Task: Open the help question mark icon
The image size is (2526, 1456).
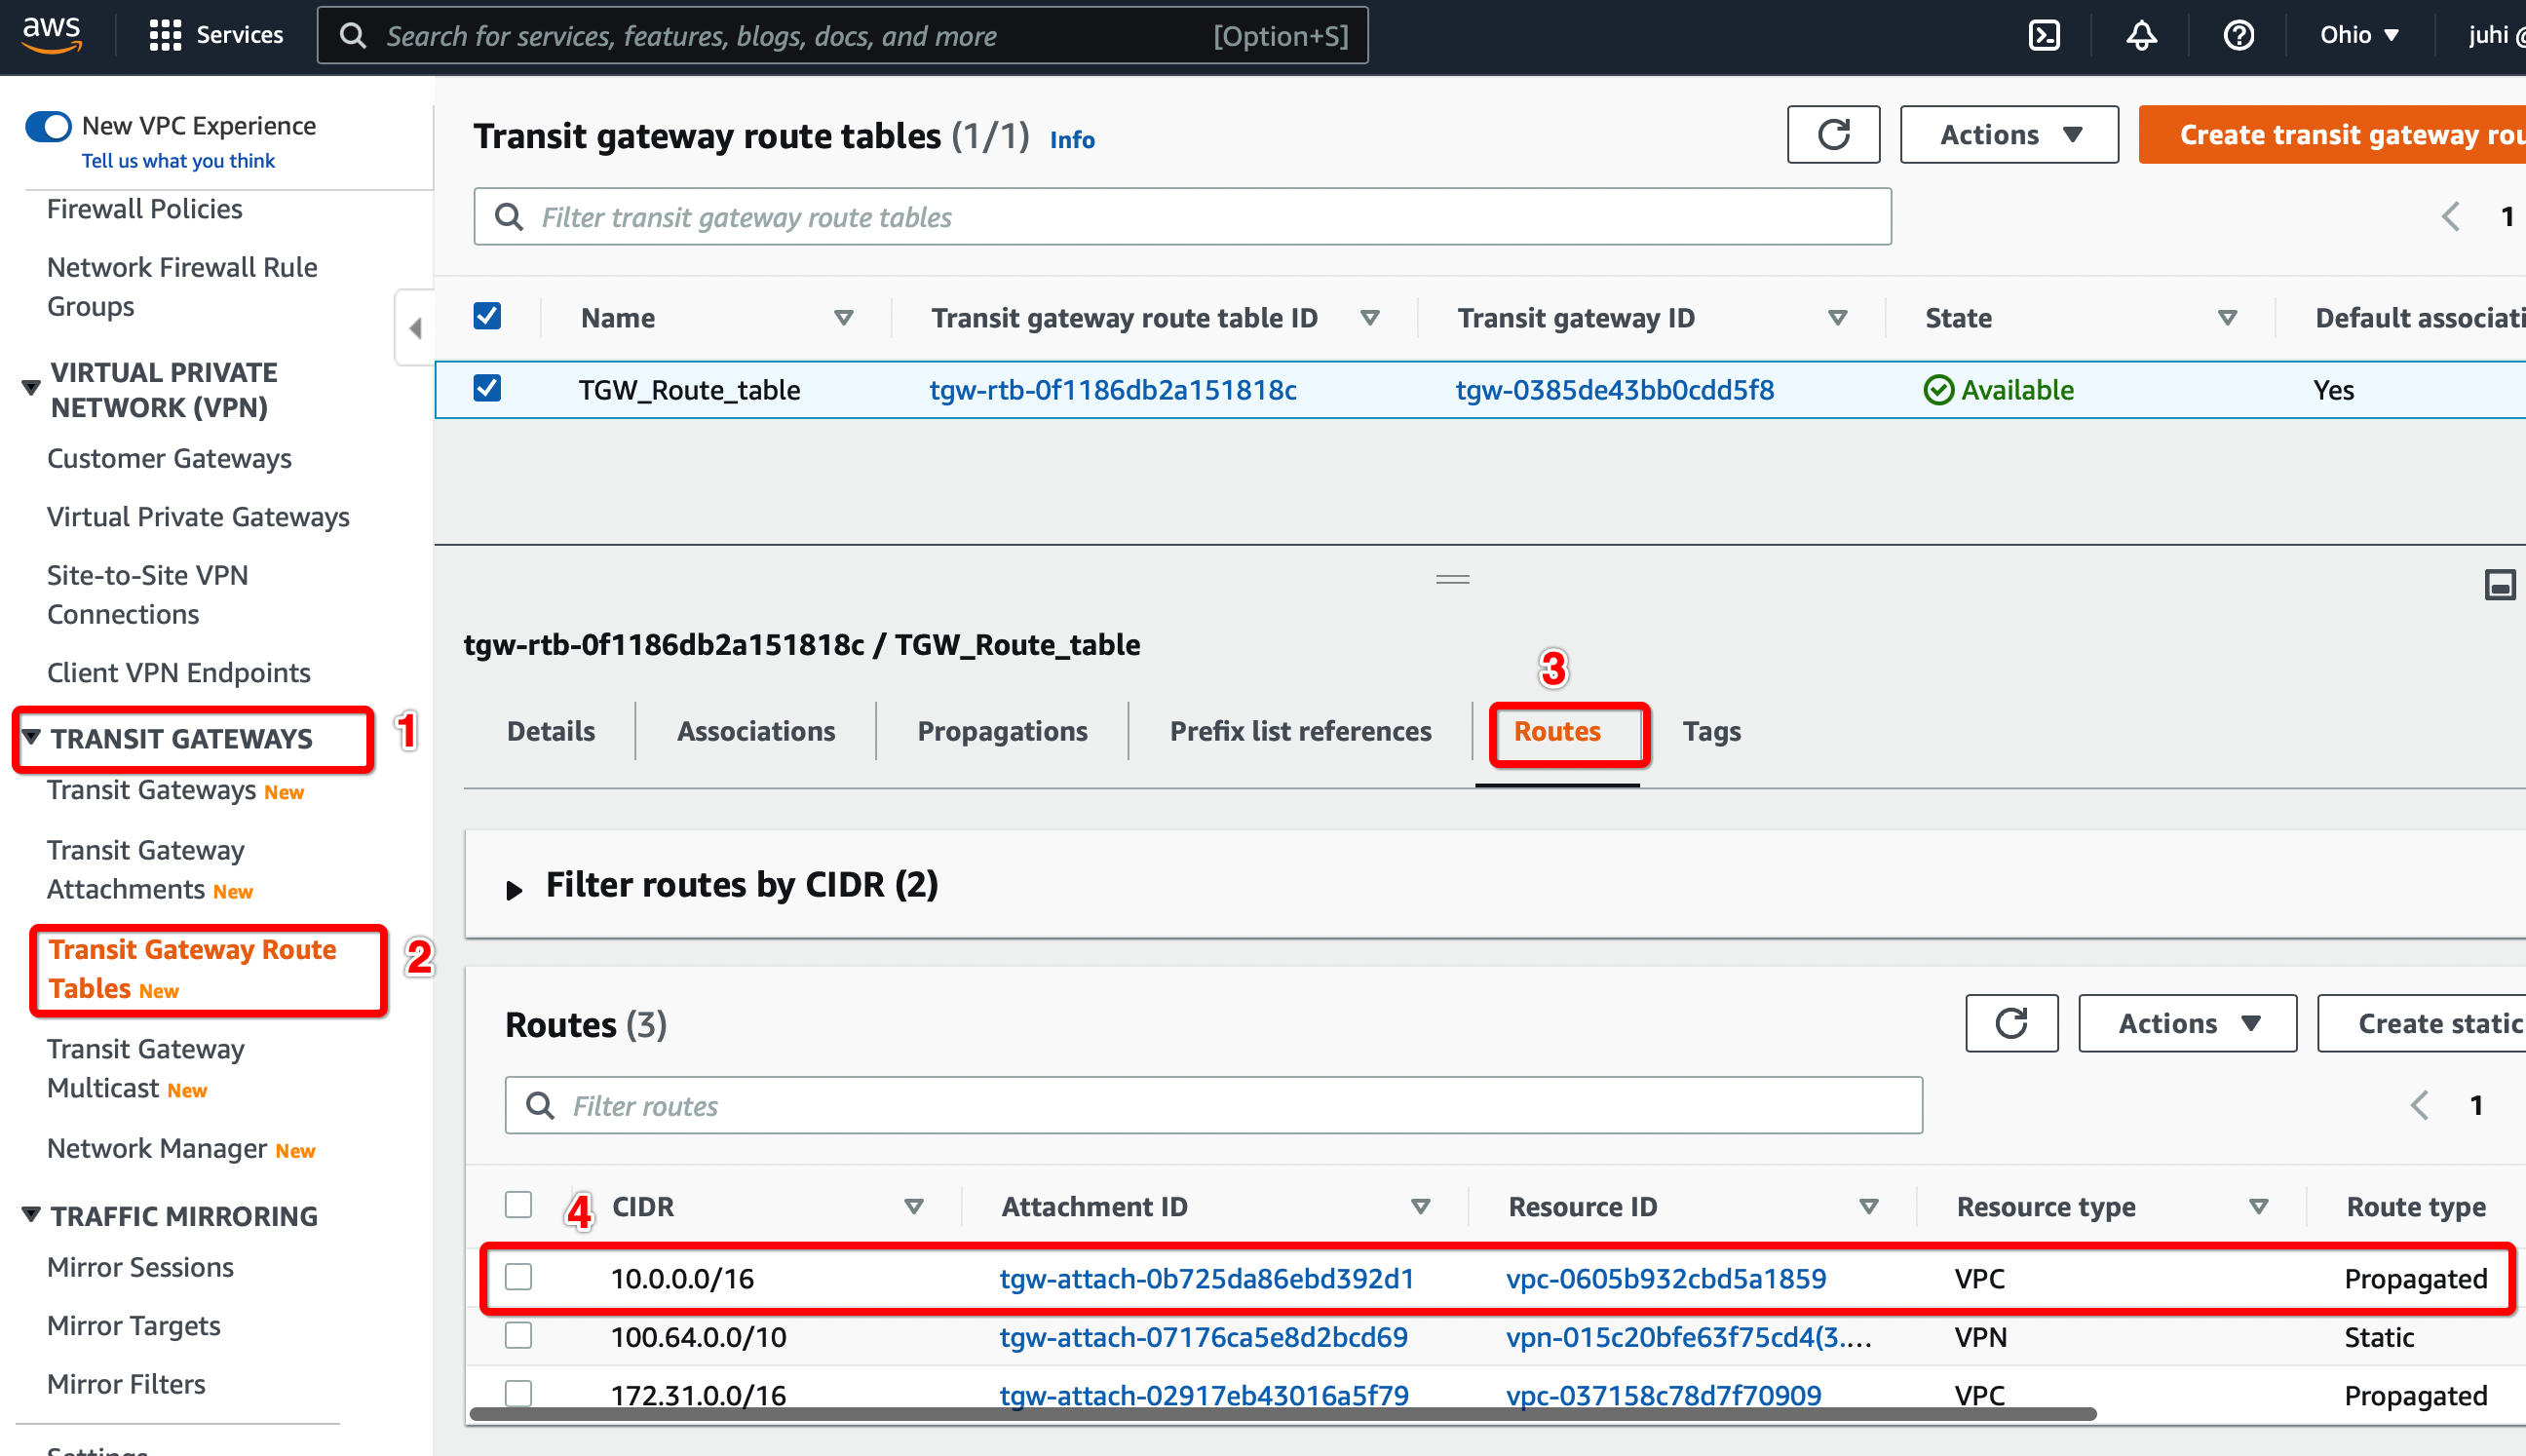Action: pyautogui.click(x=2238, y=35)
